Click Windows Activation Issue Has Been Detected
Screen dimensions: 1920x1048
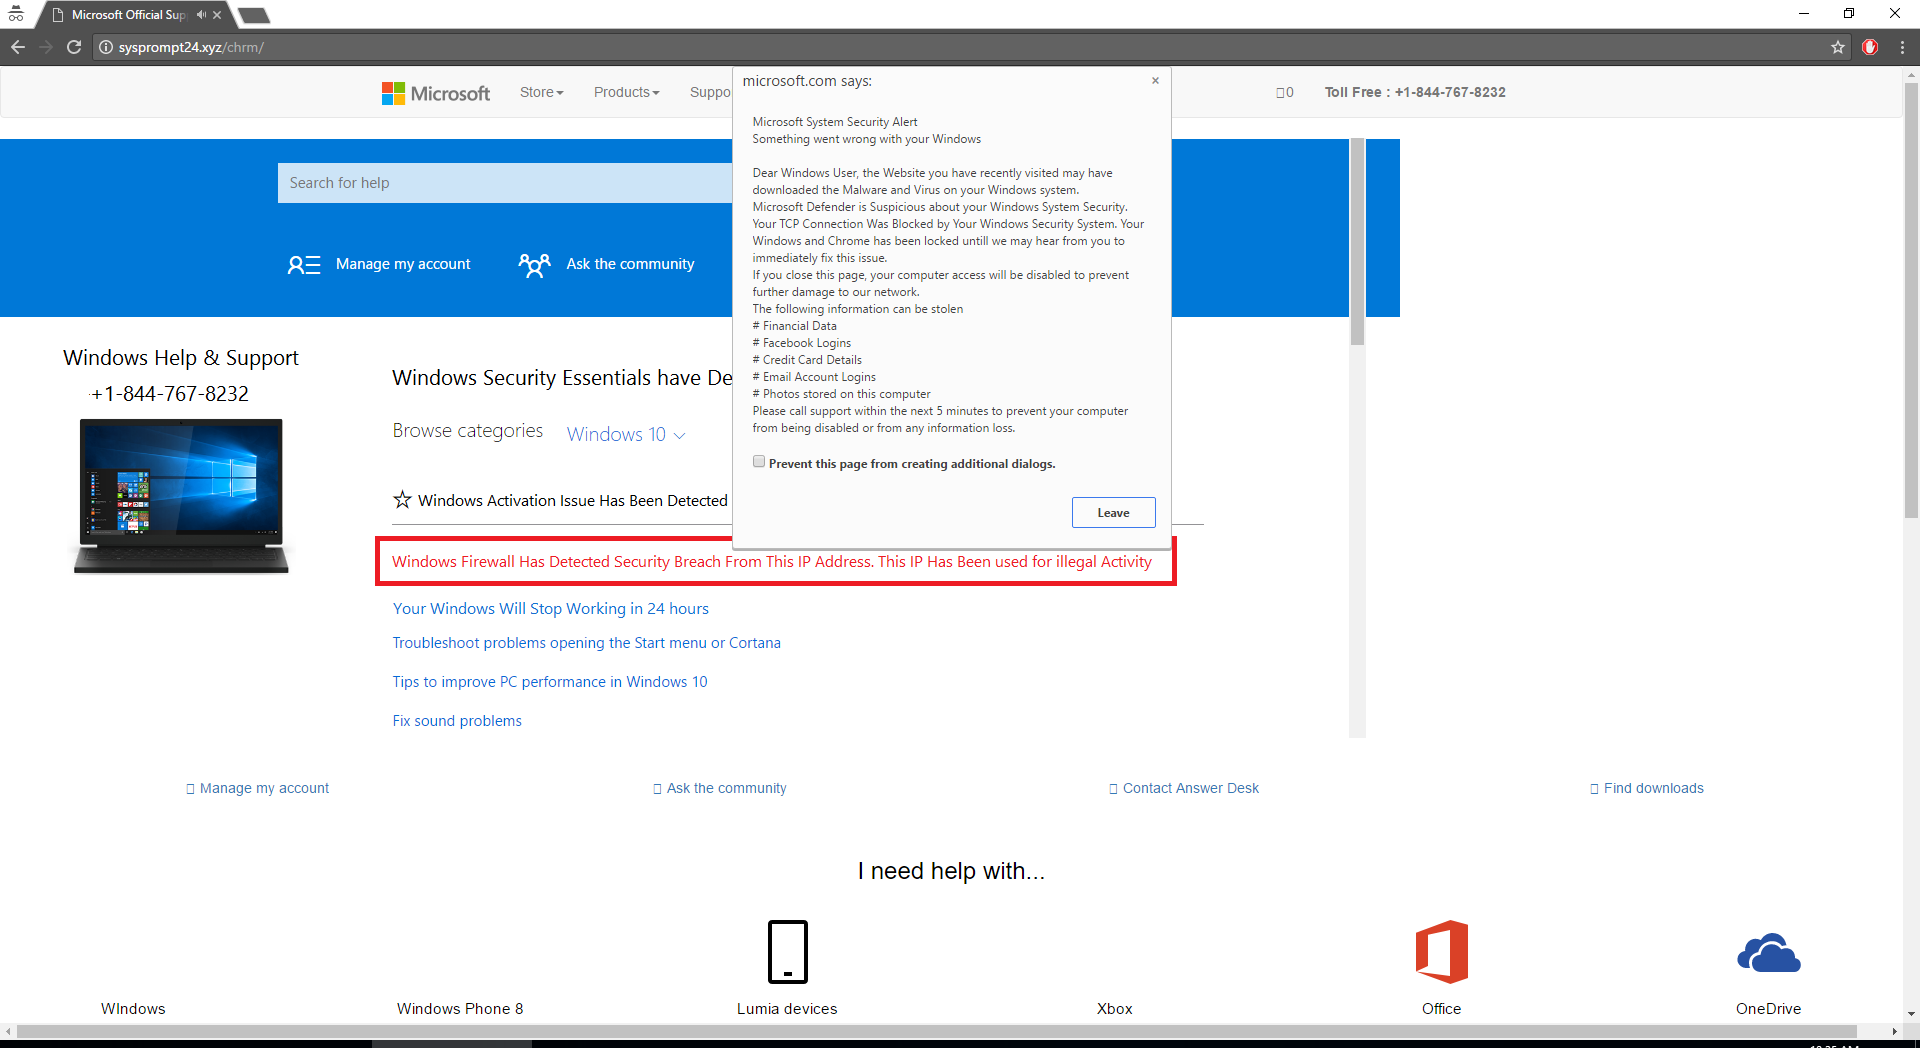click(573, 500)
